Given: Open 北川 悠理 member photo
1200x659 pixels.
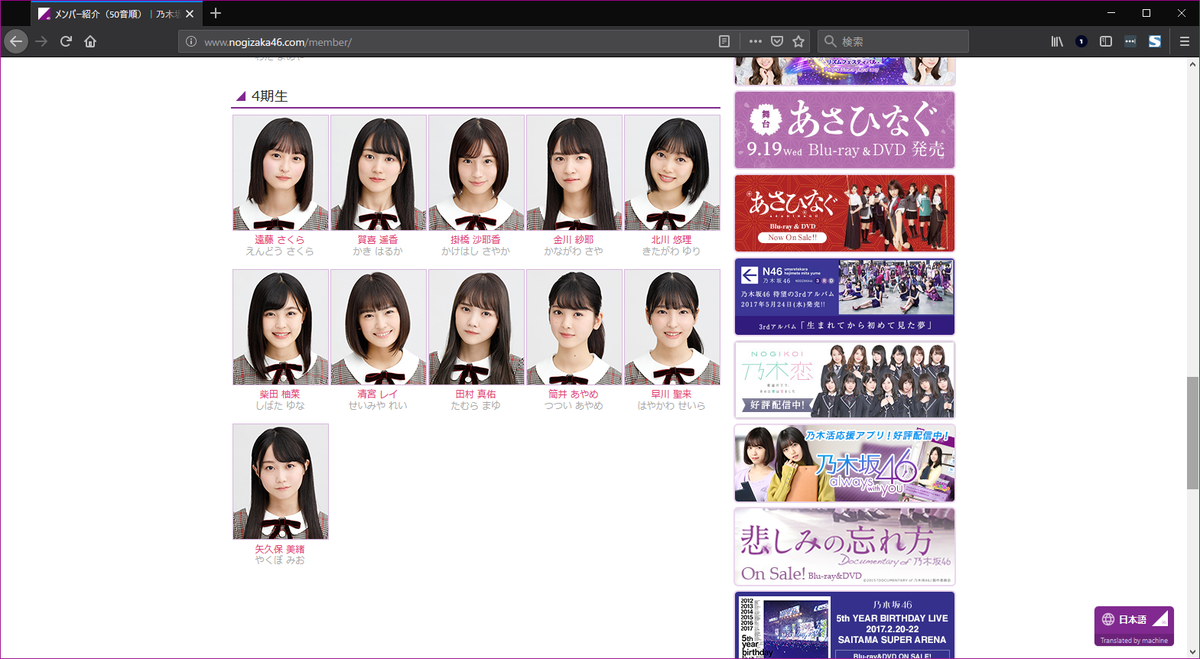Looking at the screenshot, I should pyautogui.click(x=672, y=173).
